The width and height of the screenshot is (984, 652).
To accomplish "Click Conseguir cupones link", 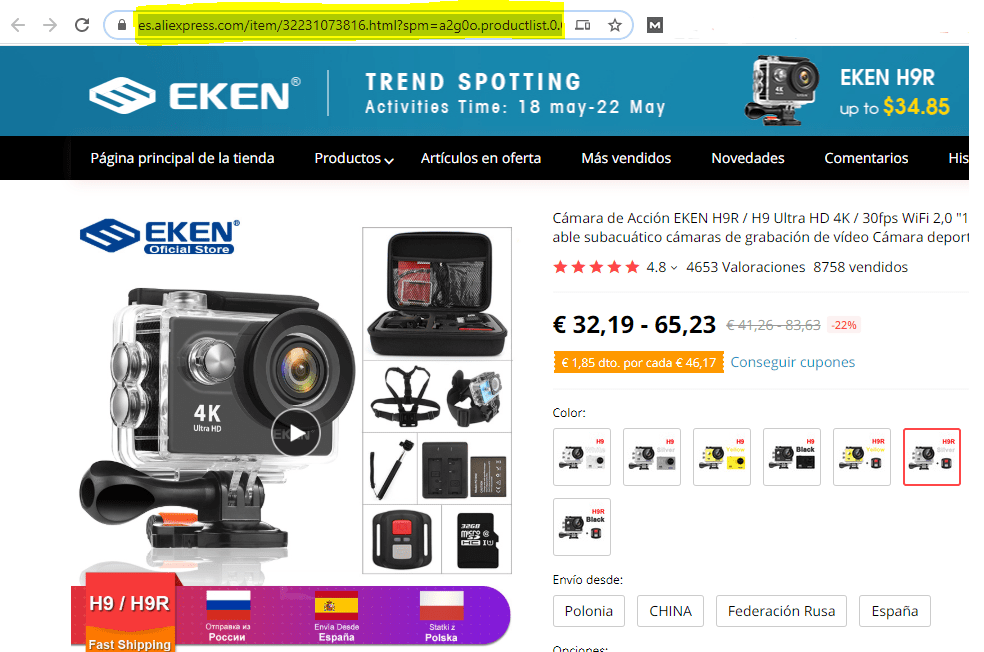I will (792, 362).
